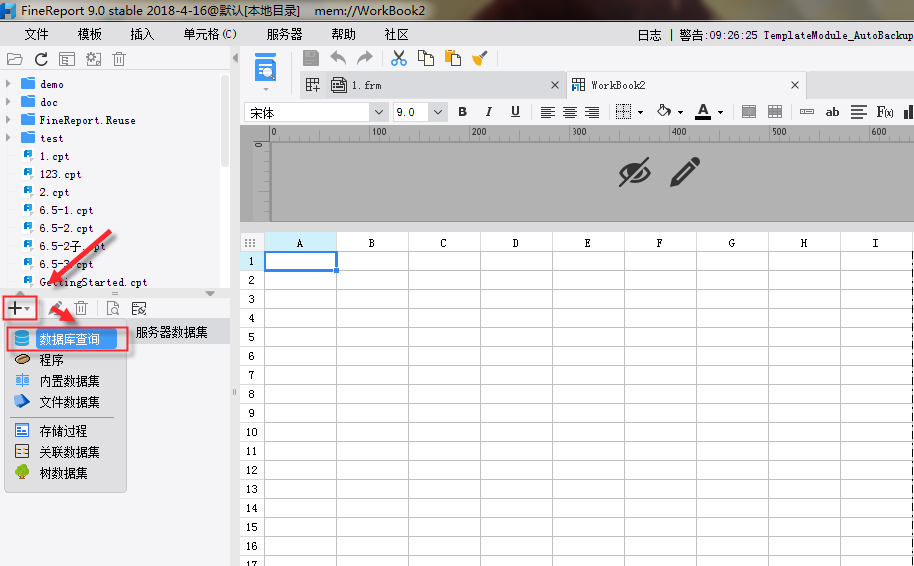Click the 日志 log link
This screenshot has height=566, width=914.
649,36
